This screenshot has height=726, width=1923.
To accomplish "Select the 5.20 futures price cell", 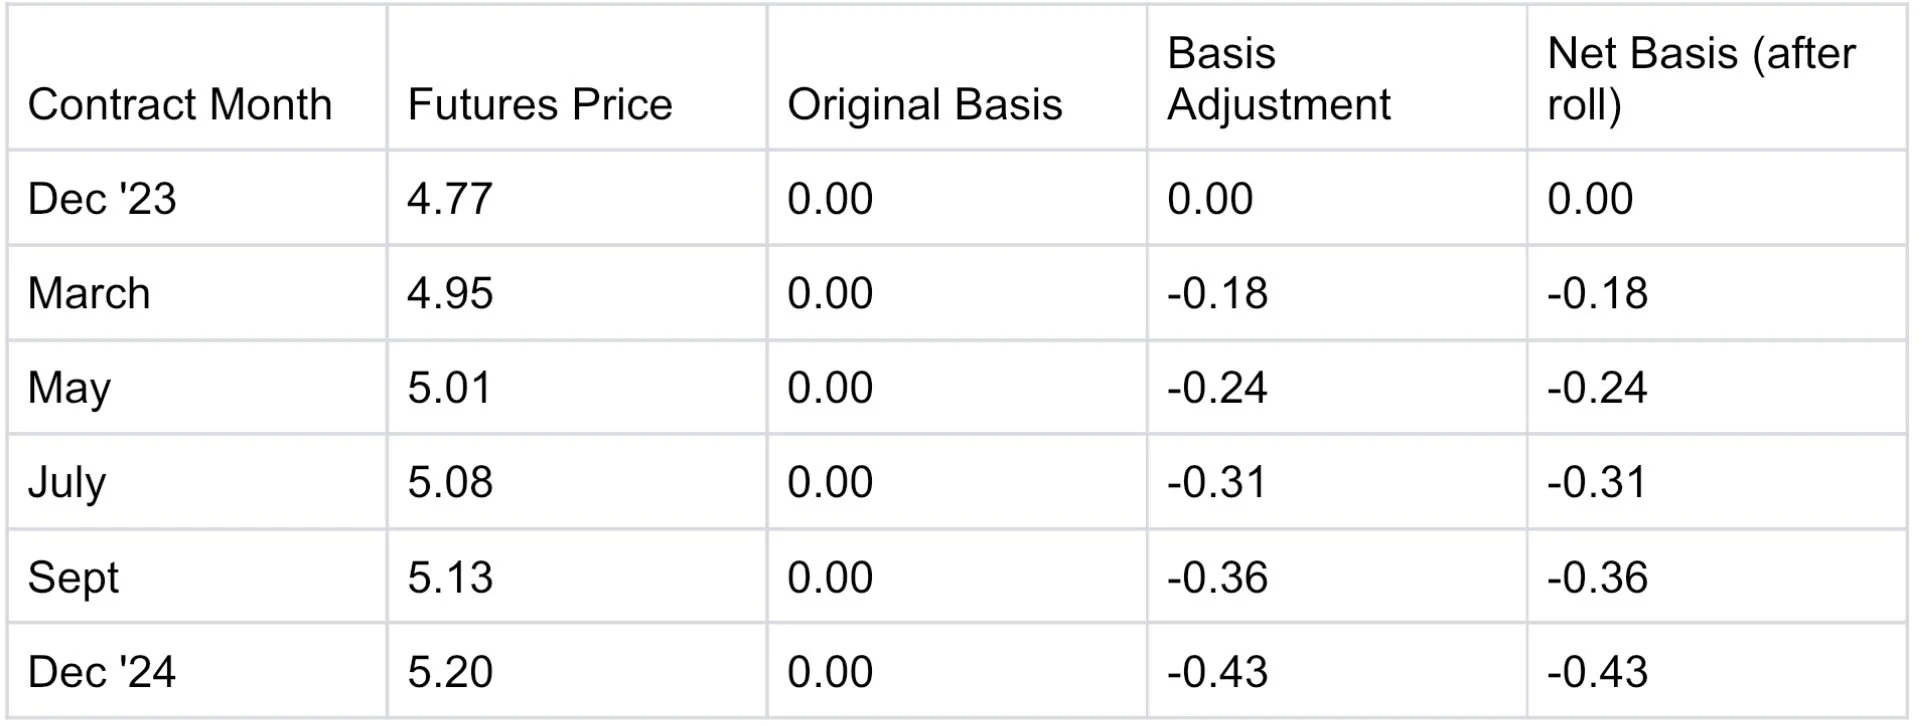I will [450, 672].
